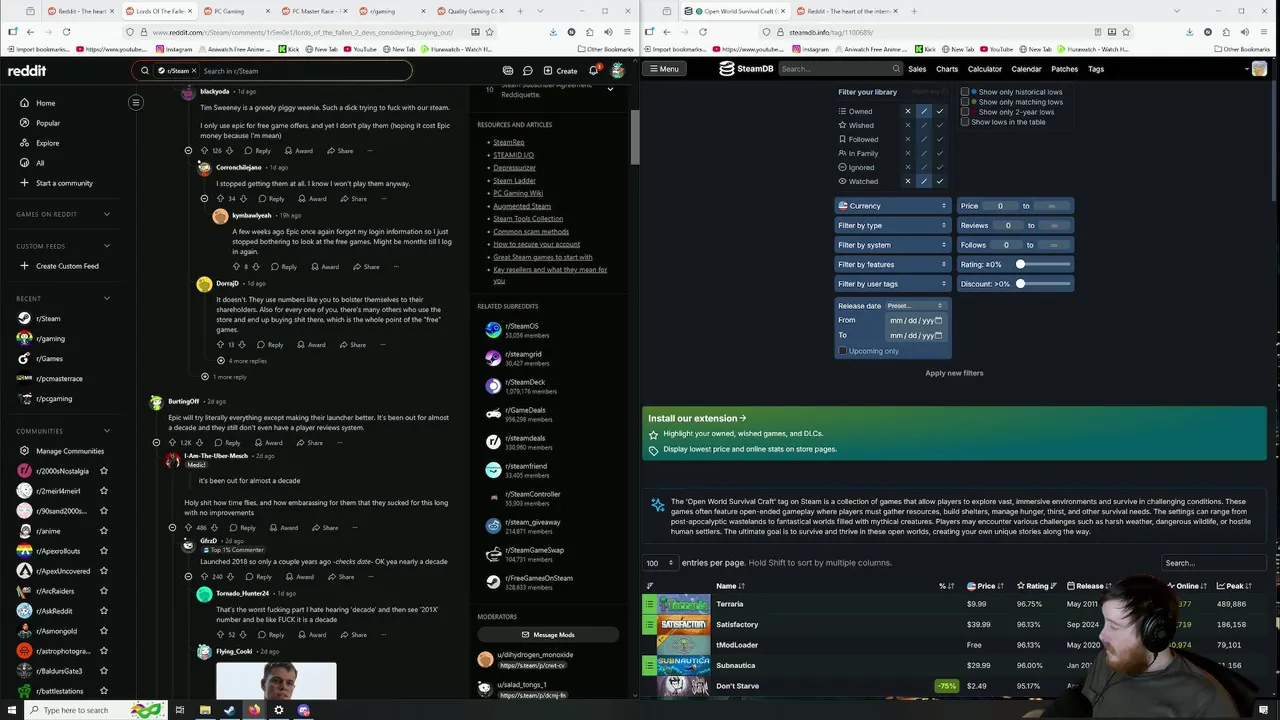This screenshot has width=1280, height=720.
Task: Downvote blackyoda's comment
Action: click(x=230, y=151)
